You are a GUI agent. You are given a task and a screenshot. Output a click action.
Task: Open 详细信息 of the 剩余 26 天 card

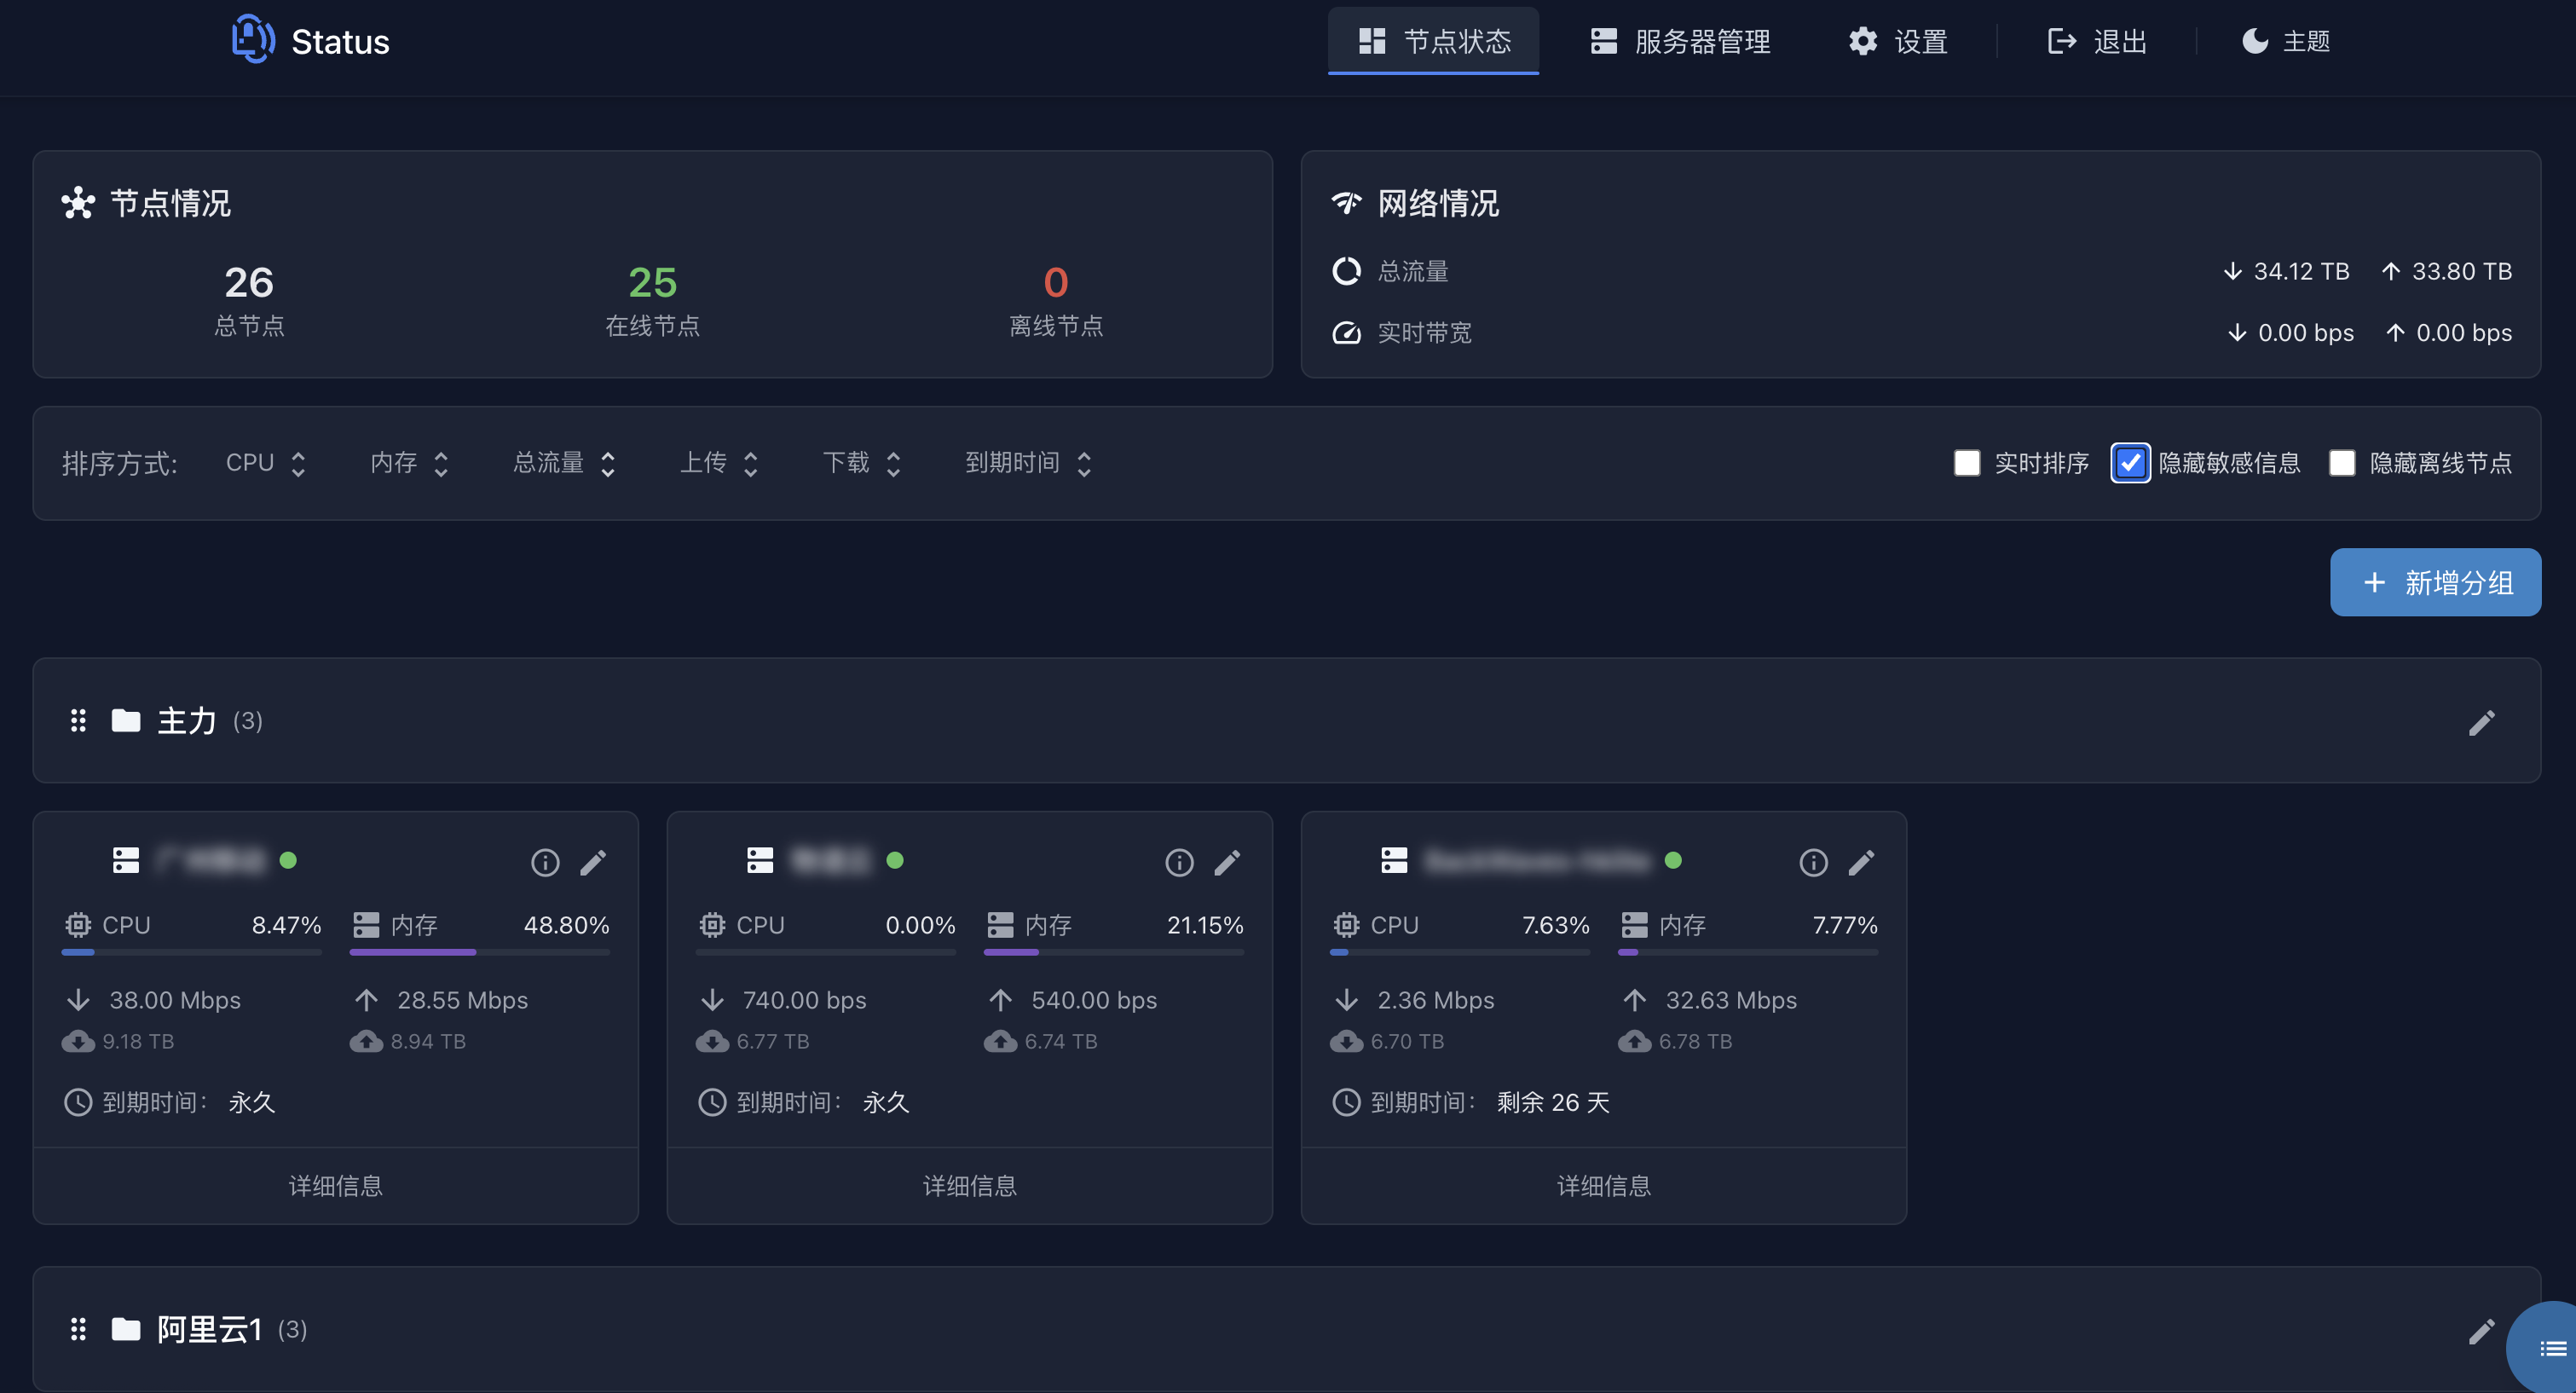click(1604, 1186)
